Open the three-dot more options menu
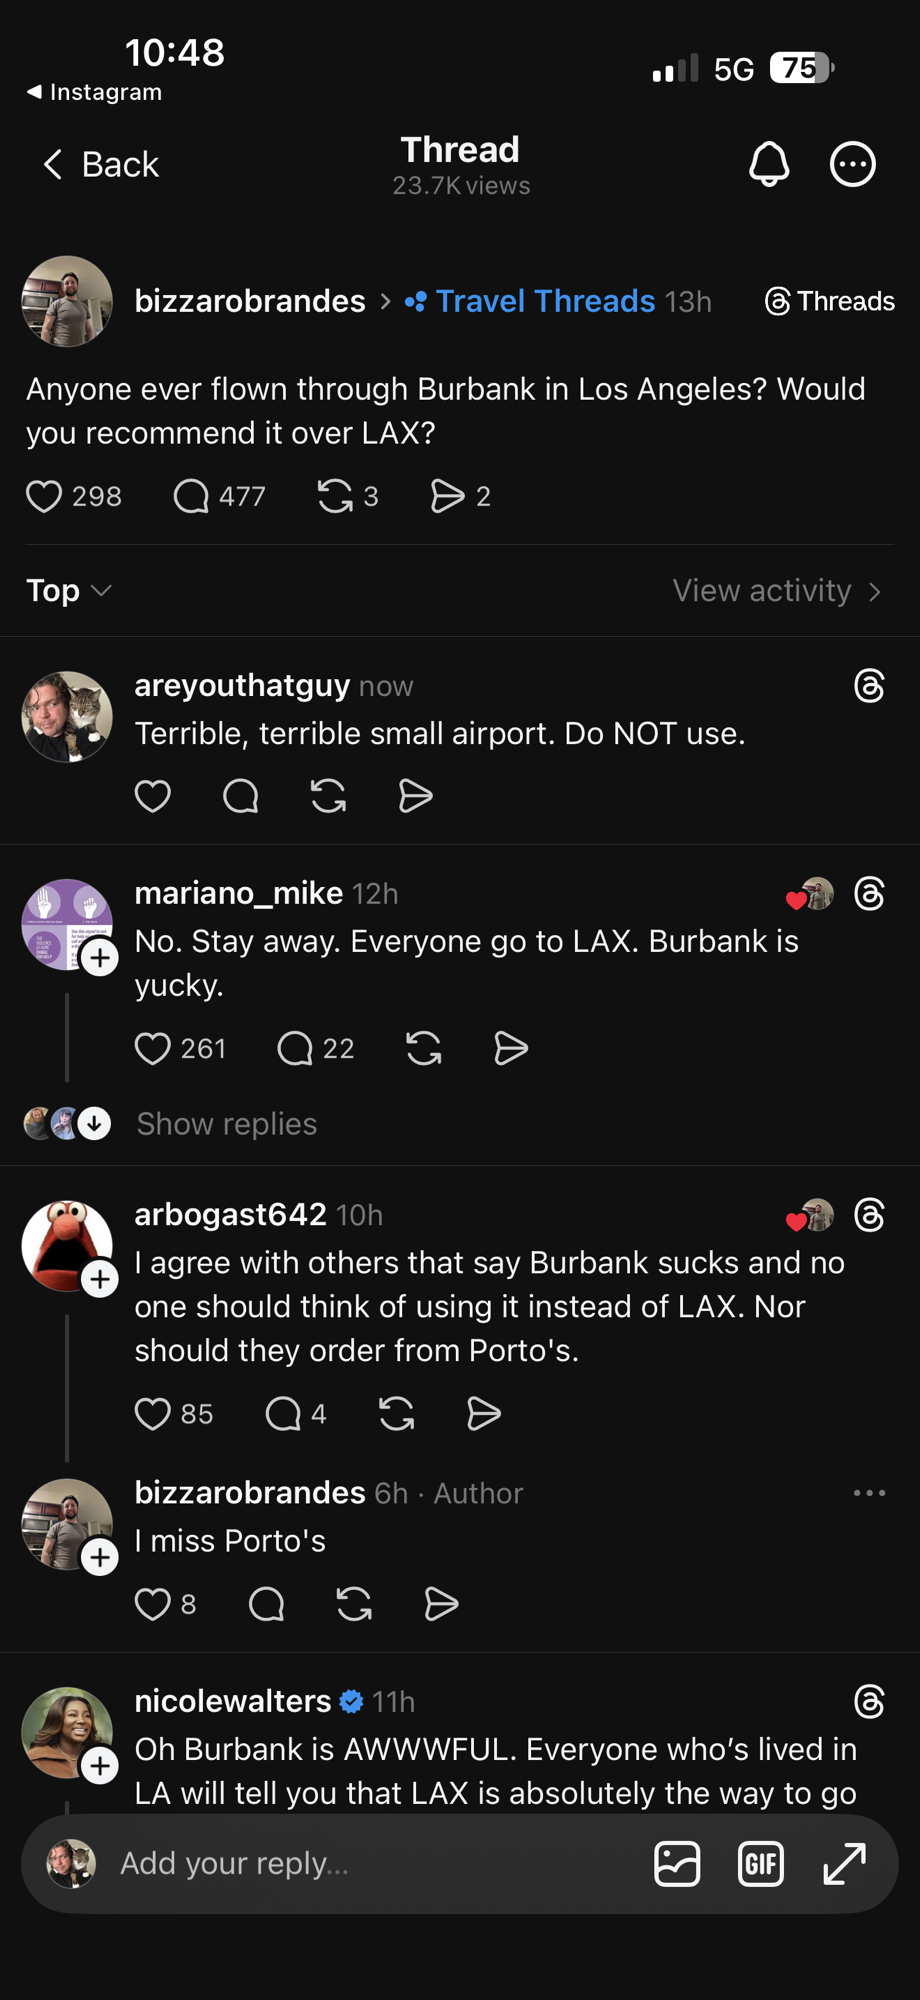Image resolution: width=920 pixels, height=2000 pixels. 853,164
